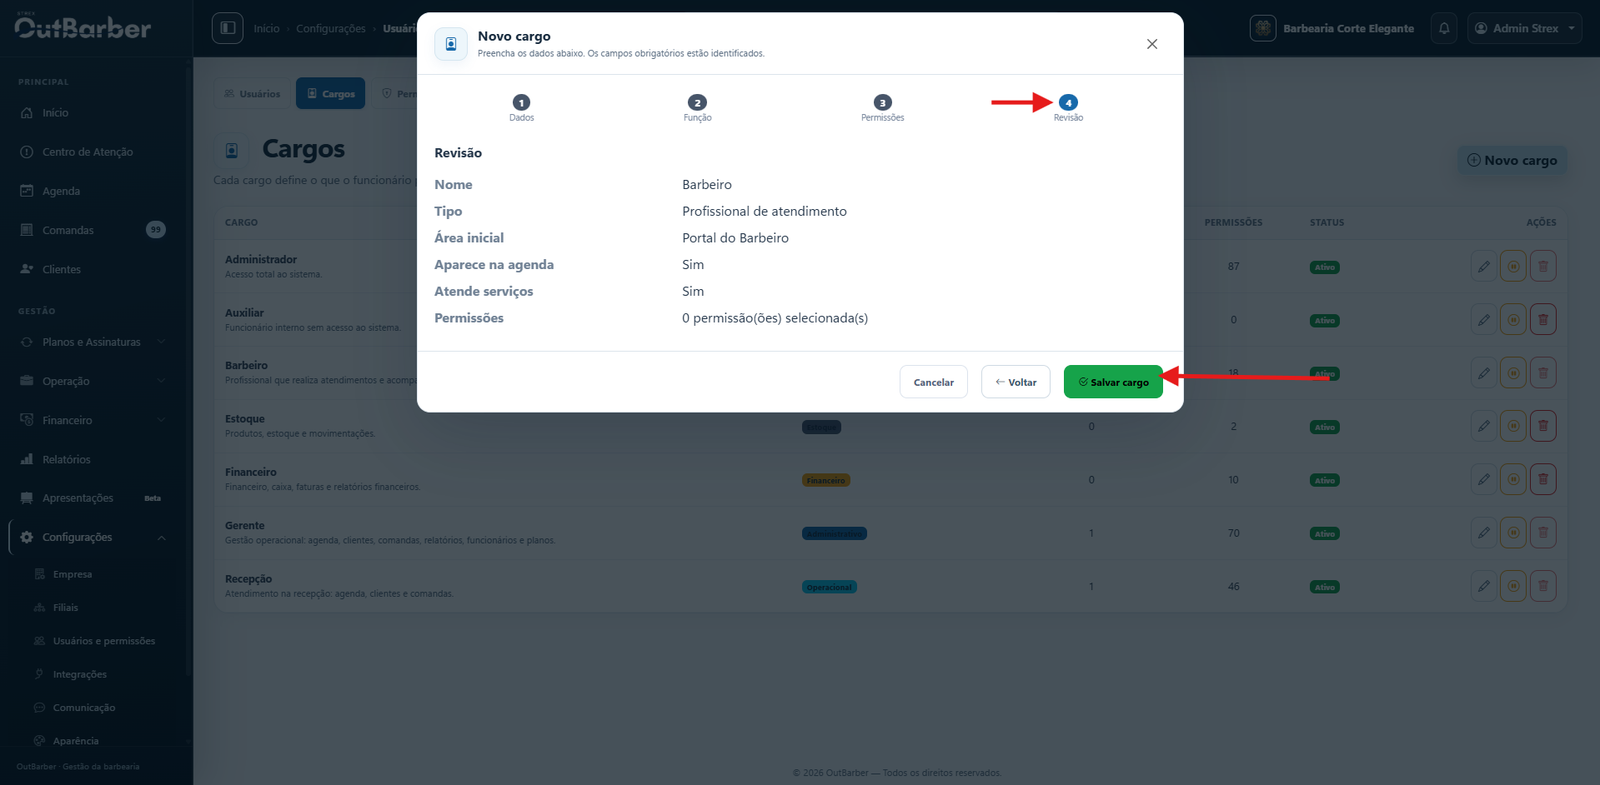Switch to the Usuários tab
1600x785 pixels.
pyautogui.click(x=252, y=94)
